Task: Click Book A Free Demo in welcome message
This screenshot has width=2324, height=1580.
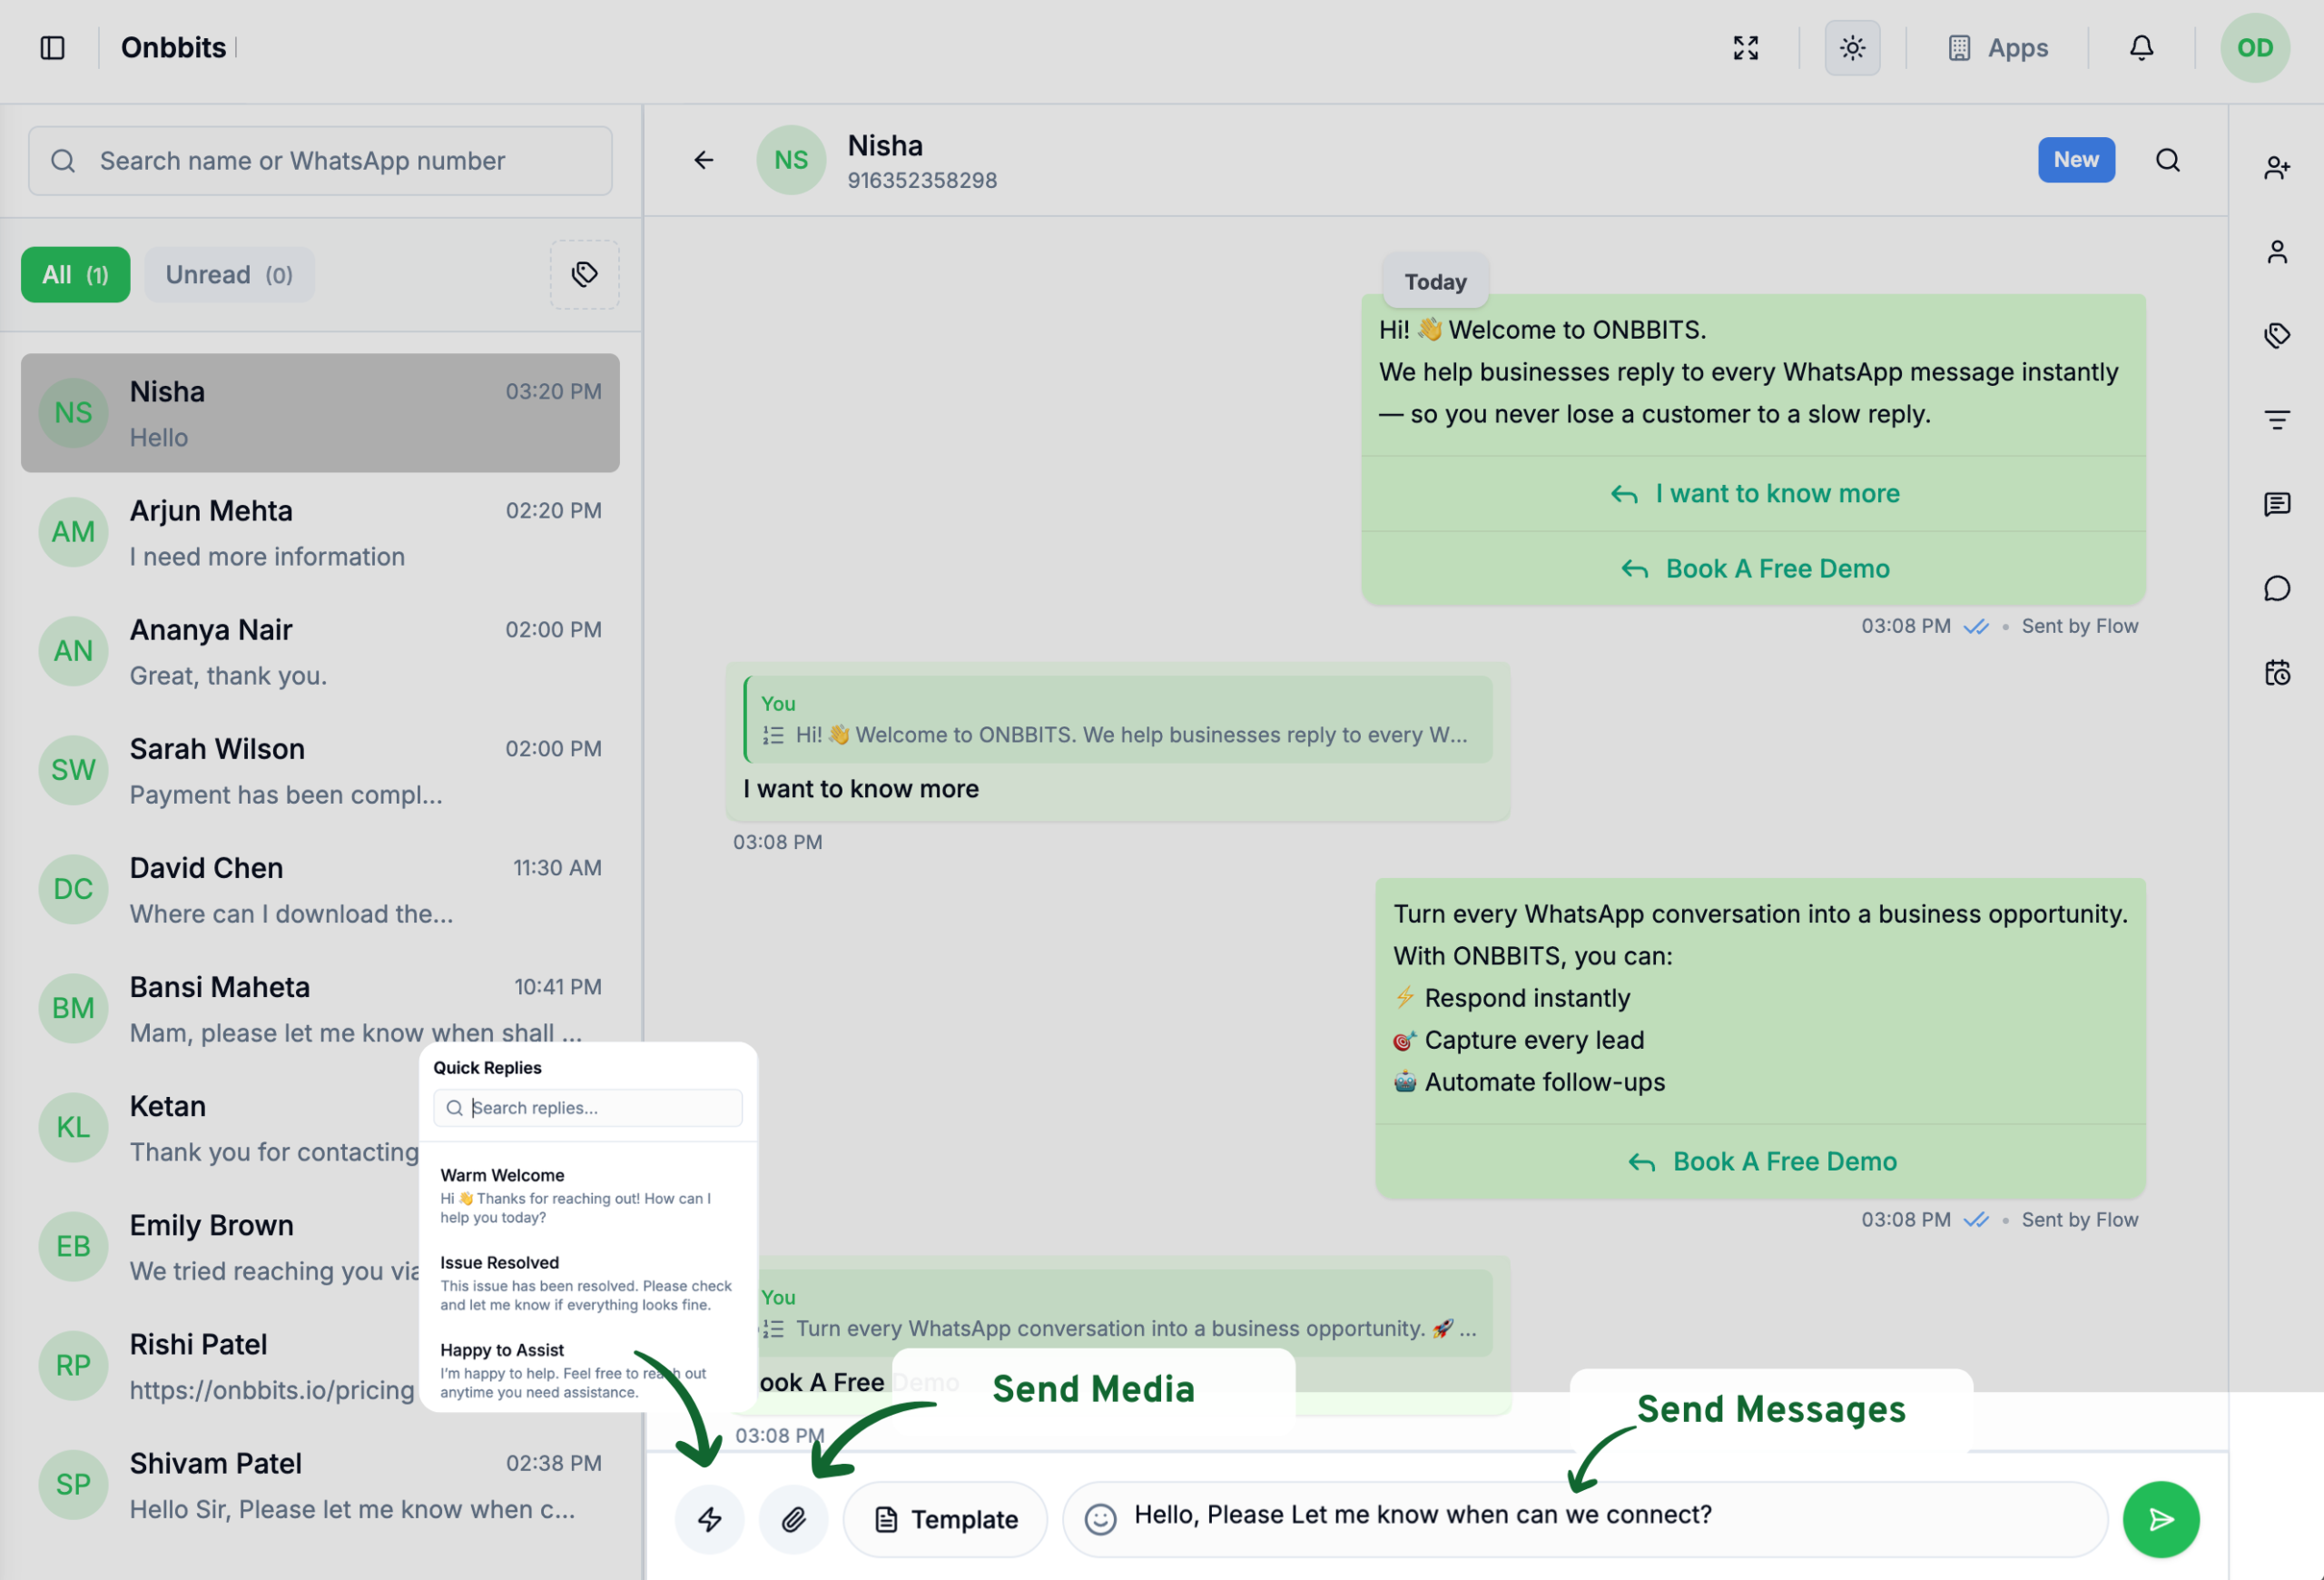Action: [1754, 569]
